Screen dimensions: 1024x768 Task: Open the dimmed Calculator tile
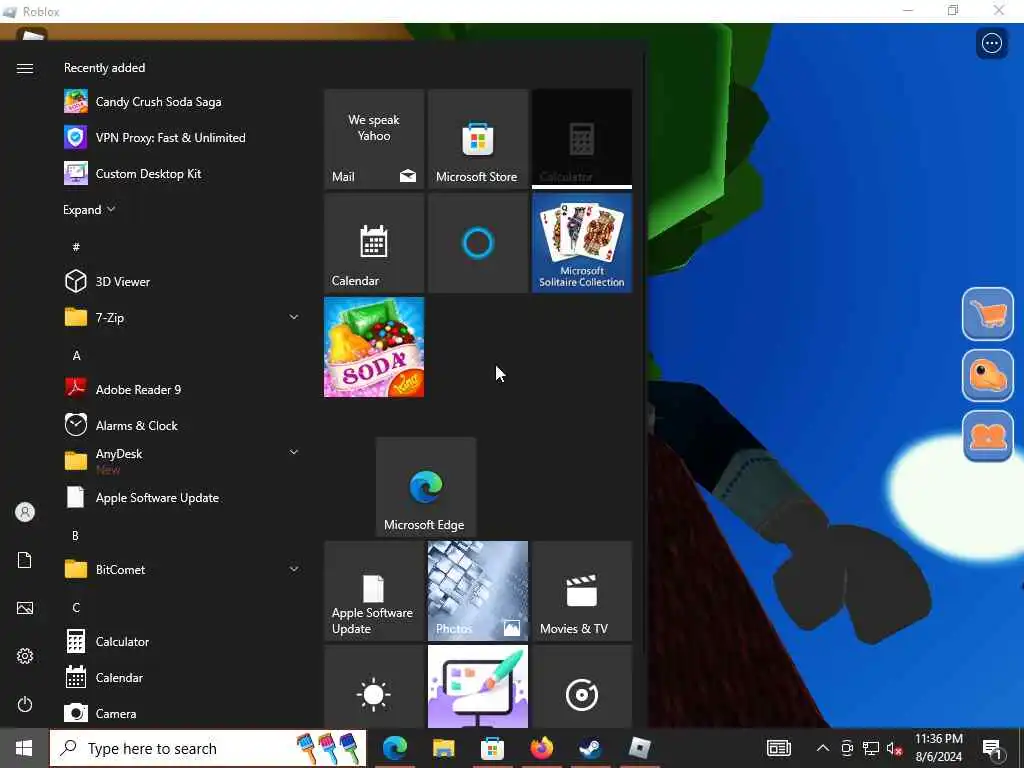[x=582, y=138]
